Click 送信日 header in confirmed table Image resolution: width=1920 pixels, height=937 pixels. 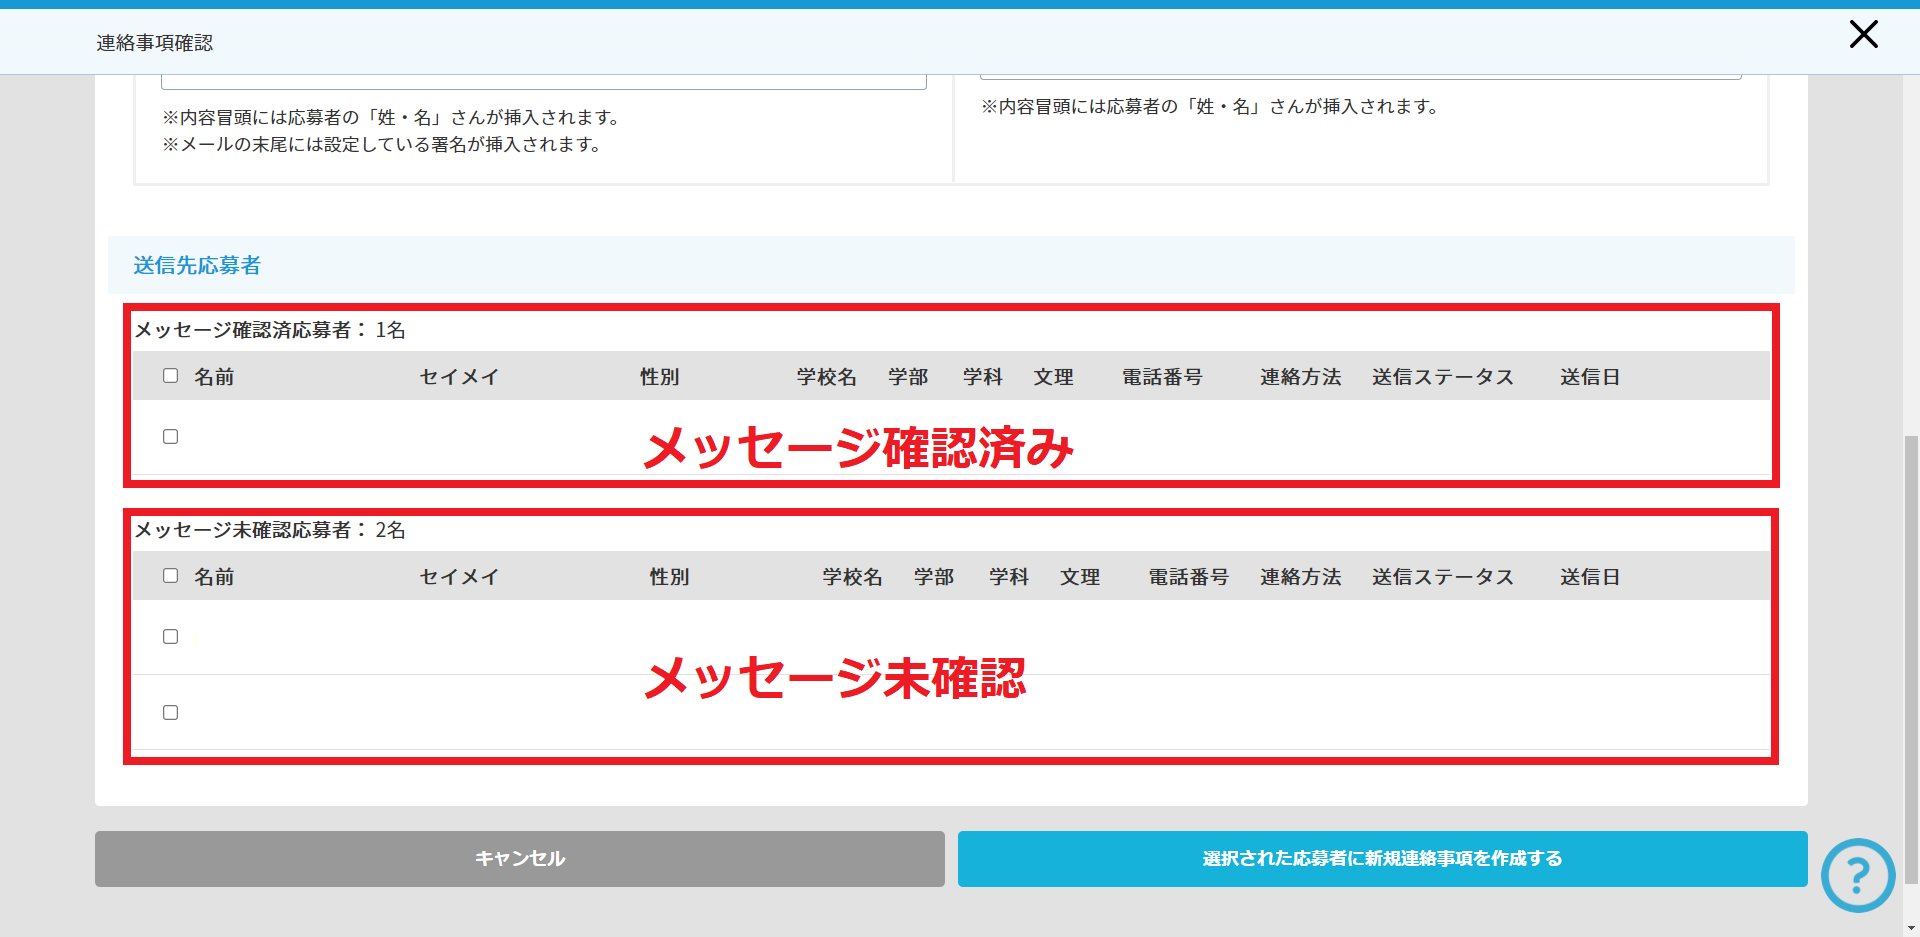point(1589,377)
